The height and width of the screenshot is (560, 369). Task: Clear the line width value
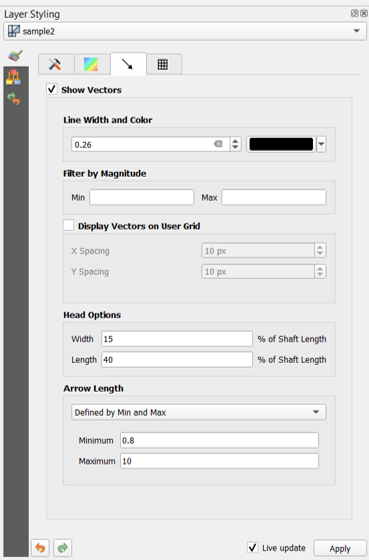click(218, 144)
